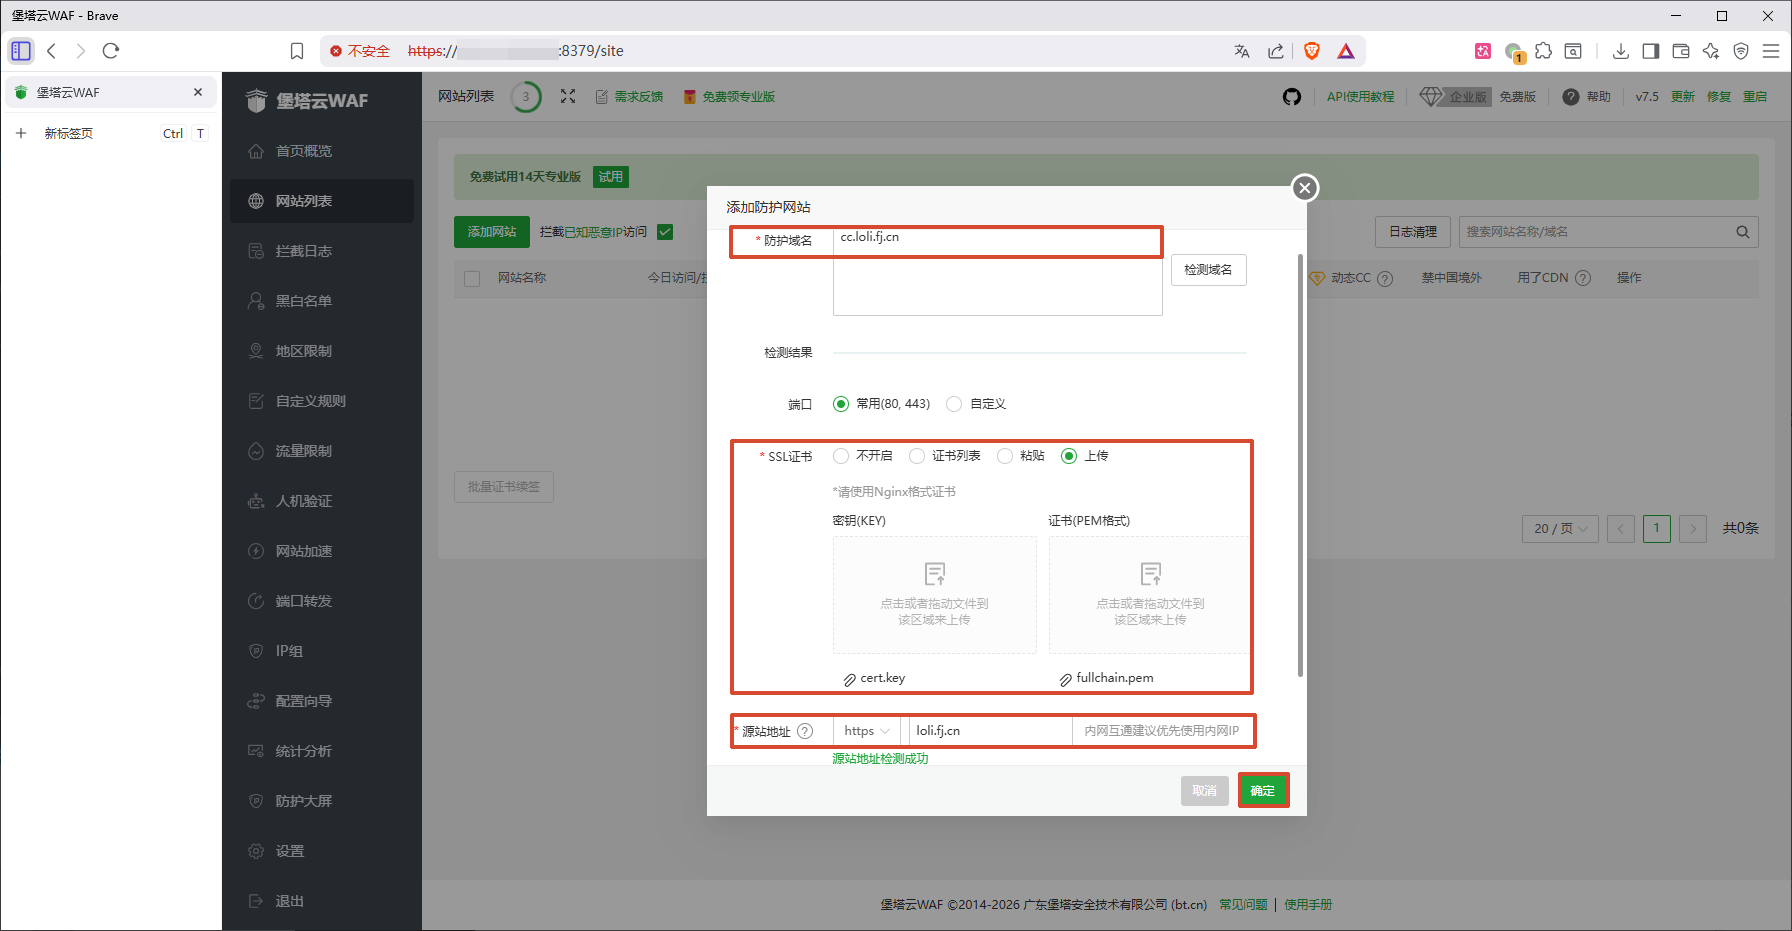Viewport: 1792px width, 931px height.
Task: Open the browser downloads icon
Action: pos(1621,51)
